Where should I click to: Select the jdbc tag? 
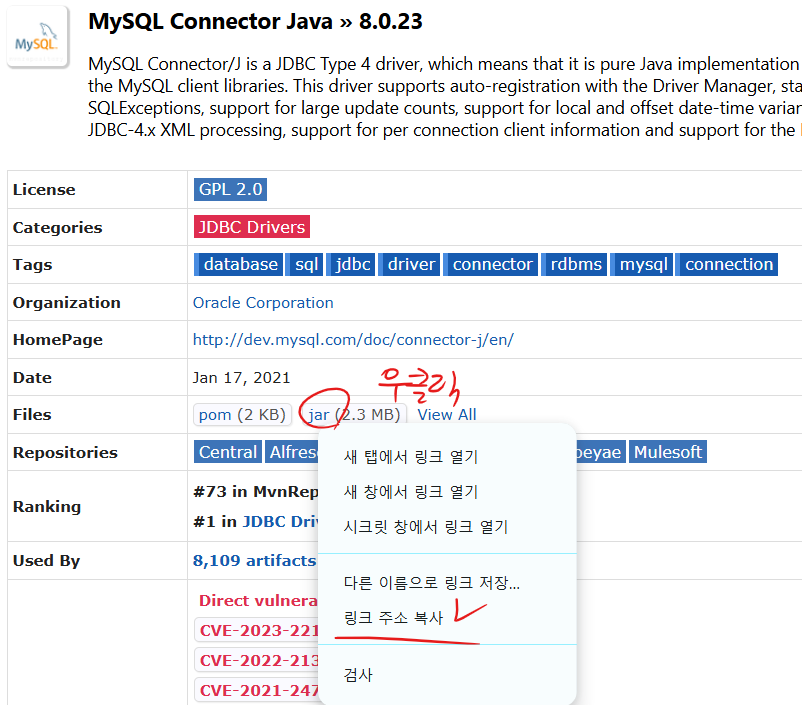tap(350, 265)
